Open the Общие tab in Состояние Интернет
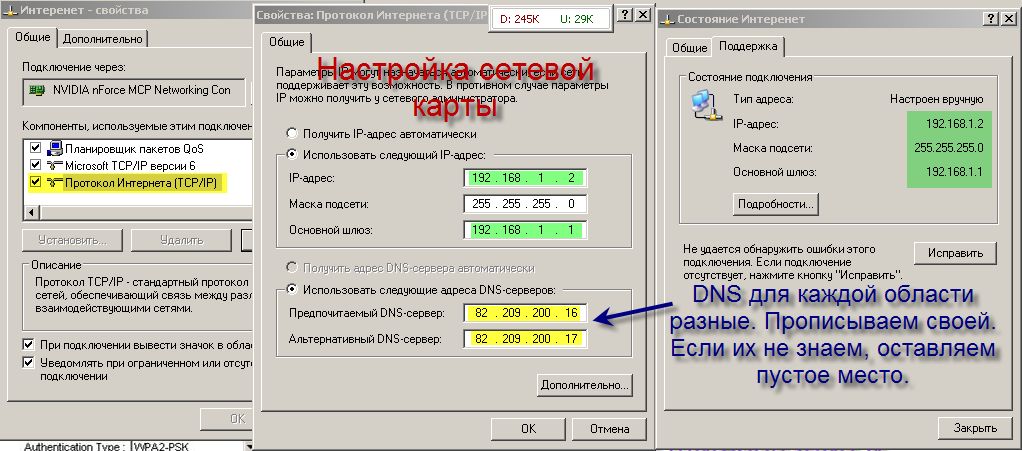 point(689,47)
